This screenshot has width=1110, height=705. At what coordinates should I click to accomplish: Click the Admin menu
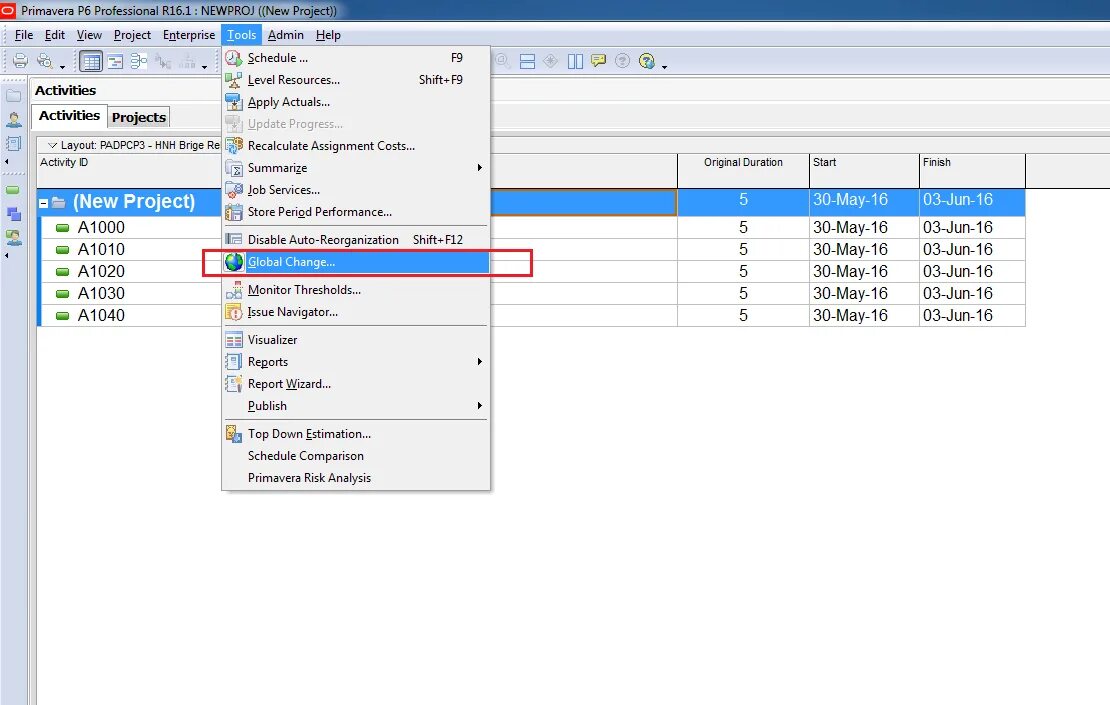pos(286,35)
